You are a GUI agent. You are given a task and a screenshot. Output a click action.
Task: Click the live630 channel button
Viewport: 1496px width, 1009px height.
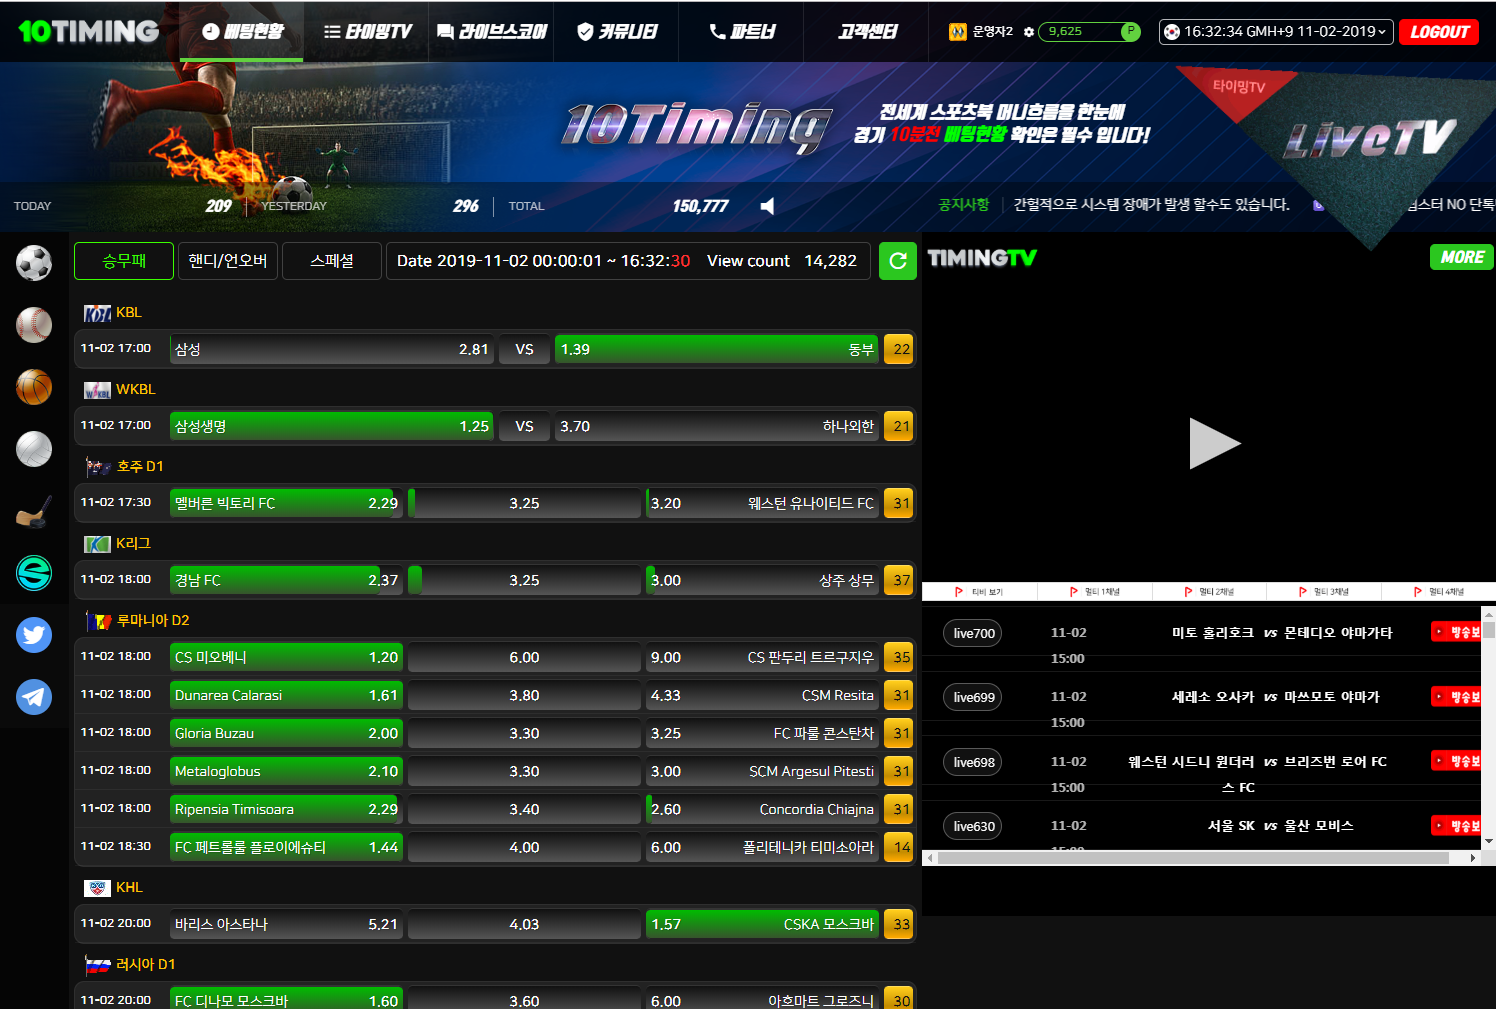pyautogui.click(x=974, y=826)
